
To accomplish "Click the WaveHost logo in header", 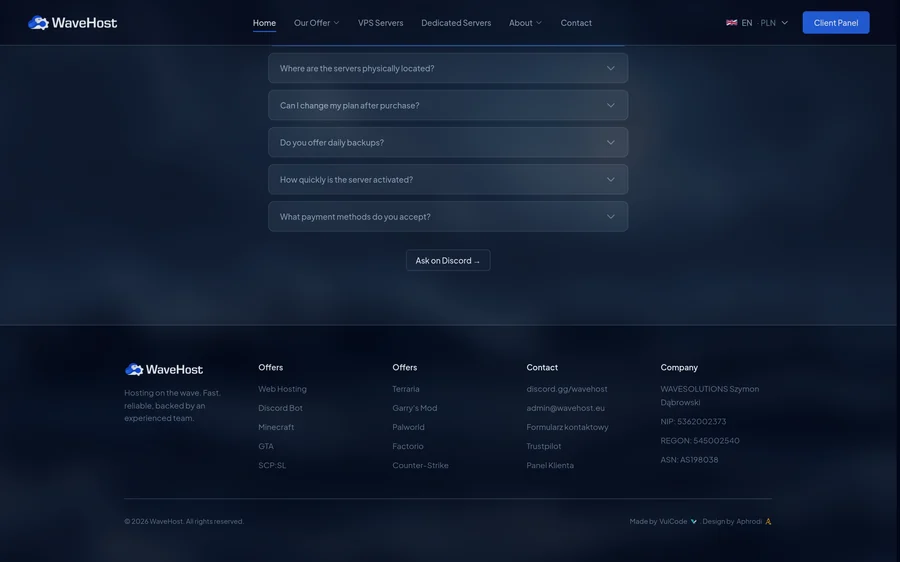I will pyautogui.click(x=72, y=23).
